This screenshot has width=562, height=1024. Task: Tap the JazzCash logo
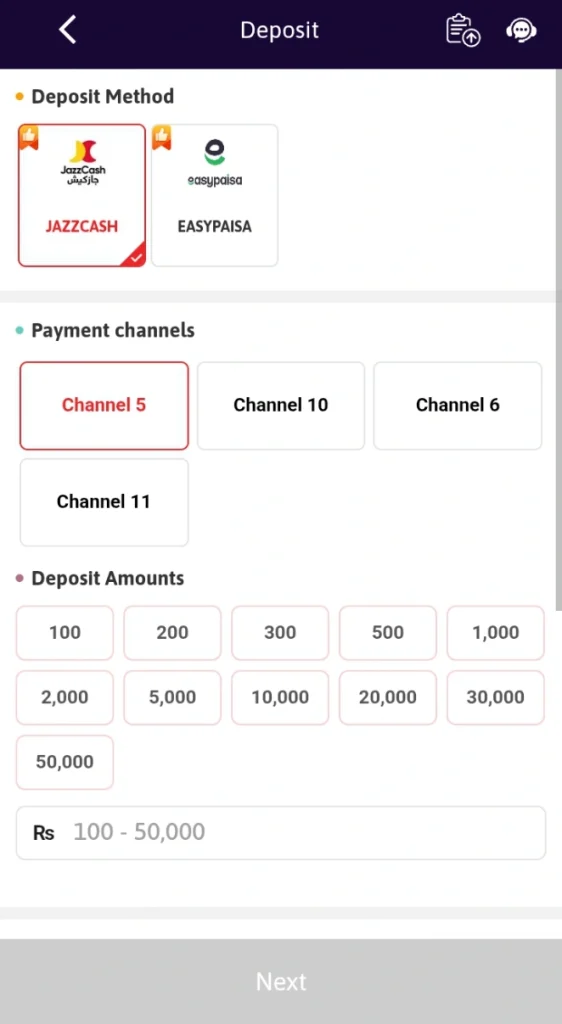(83, 162)
